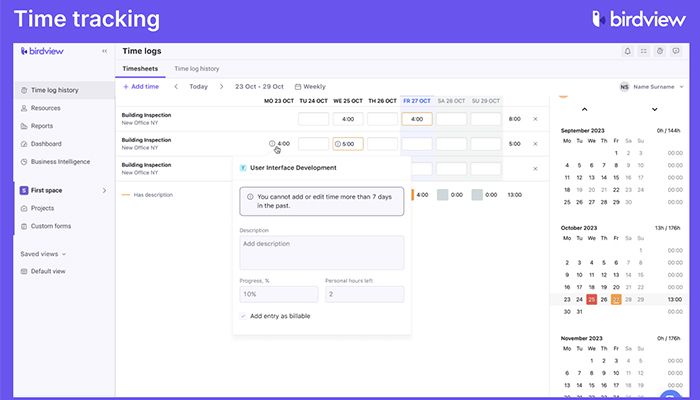Switch to the Time log history tab

[x=197, y=69]
